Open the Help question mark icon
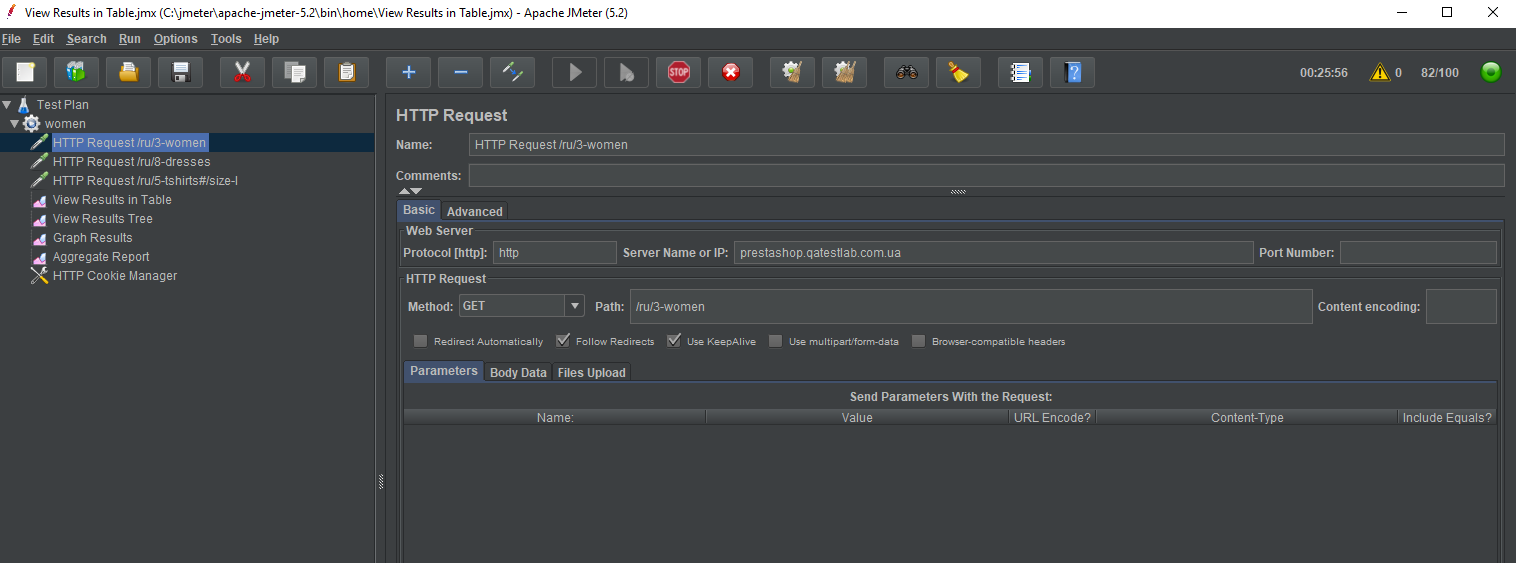The image size is (1516, 563). pos(1073,72)
